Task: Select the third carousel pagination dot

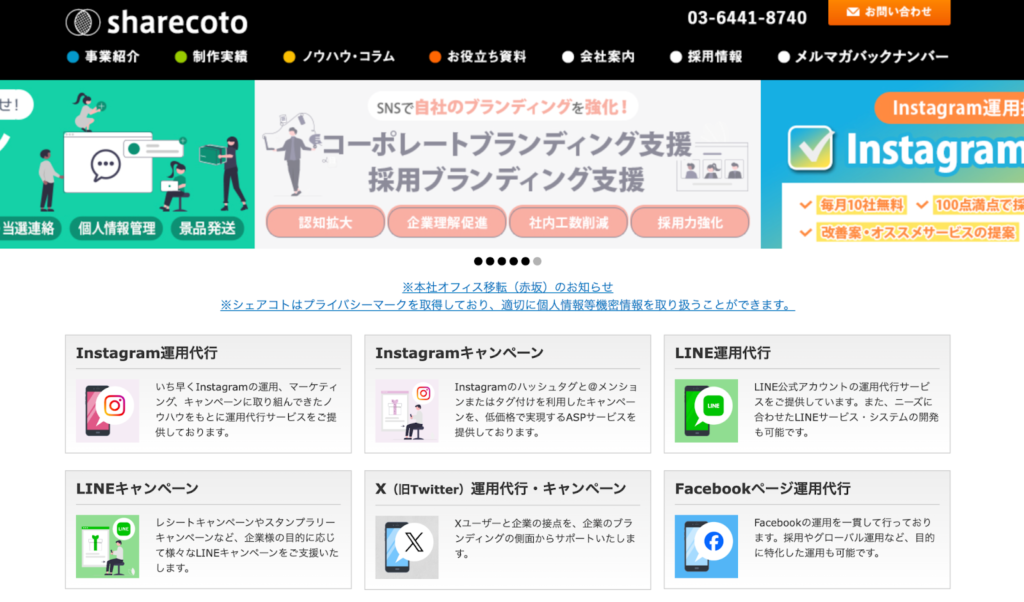Action: 502,261
